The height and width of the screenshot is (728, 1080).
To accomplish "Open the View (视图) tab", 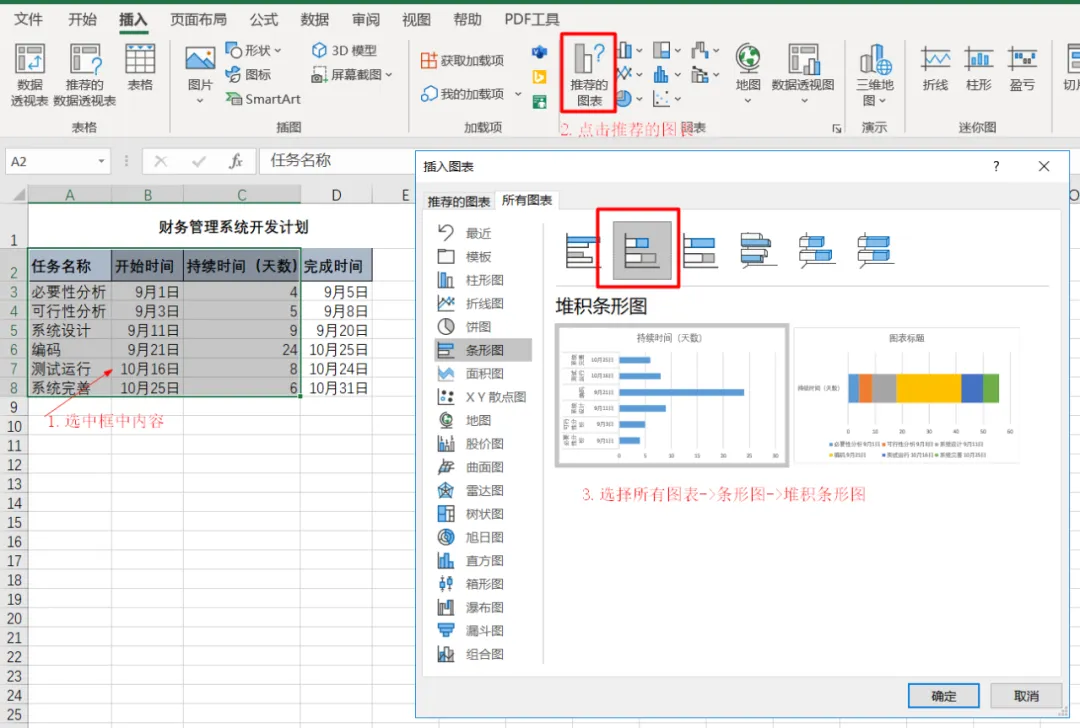I will (416, 19).
